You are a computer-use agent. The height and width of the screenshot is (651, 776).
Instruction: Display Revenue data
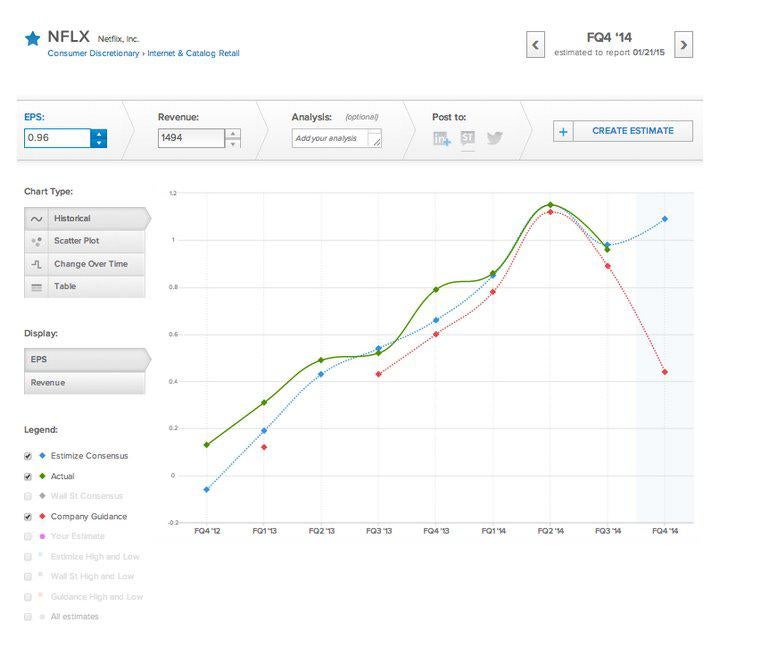pos(85,383)
